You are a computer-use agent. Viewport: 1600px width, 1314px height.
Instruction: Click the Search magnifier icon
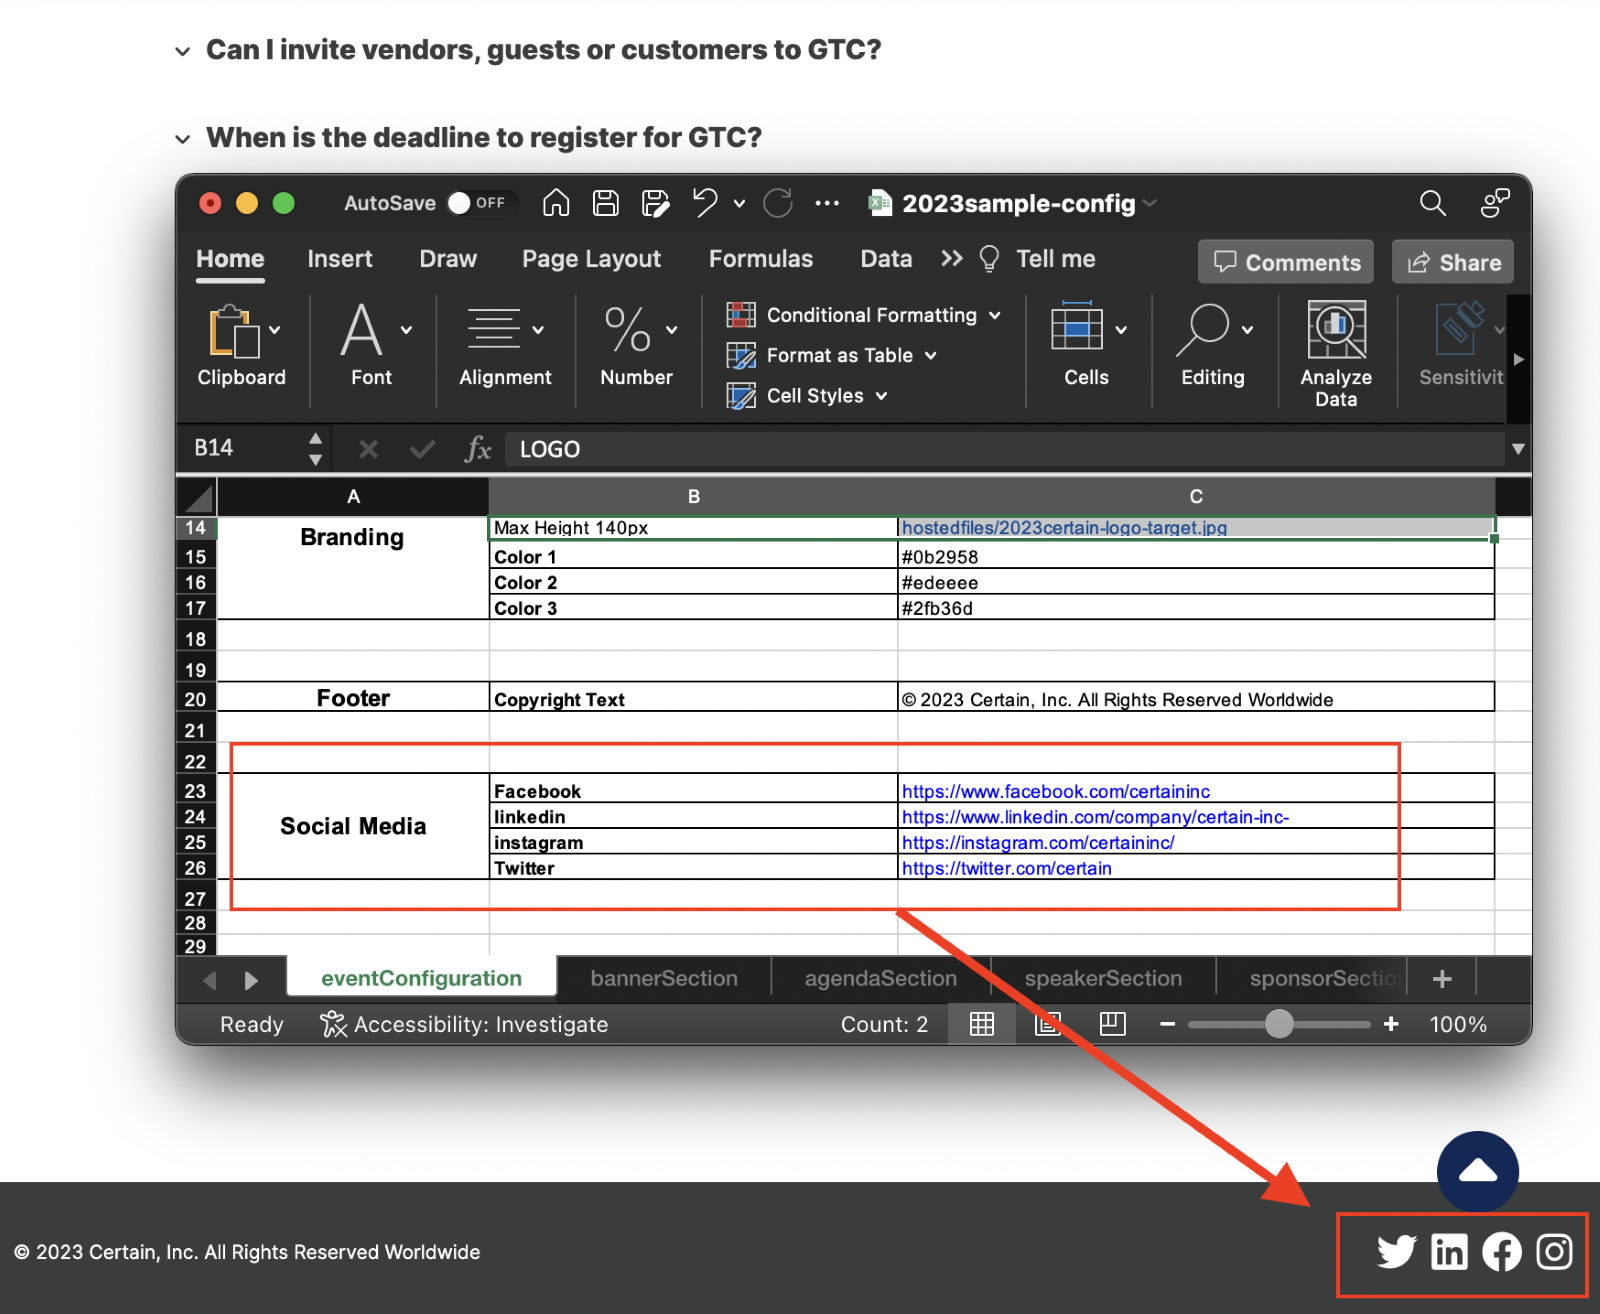click(1433, 203)
